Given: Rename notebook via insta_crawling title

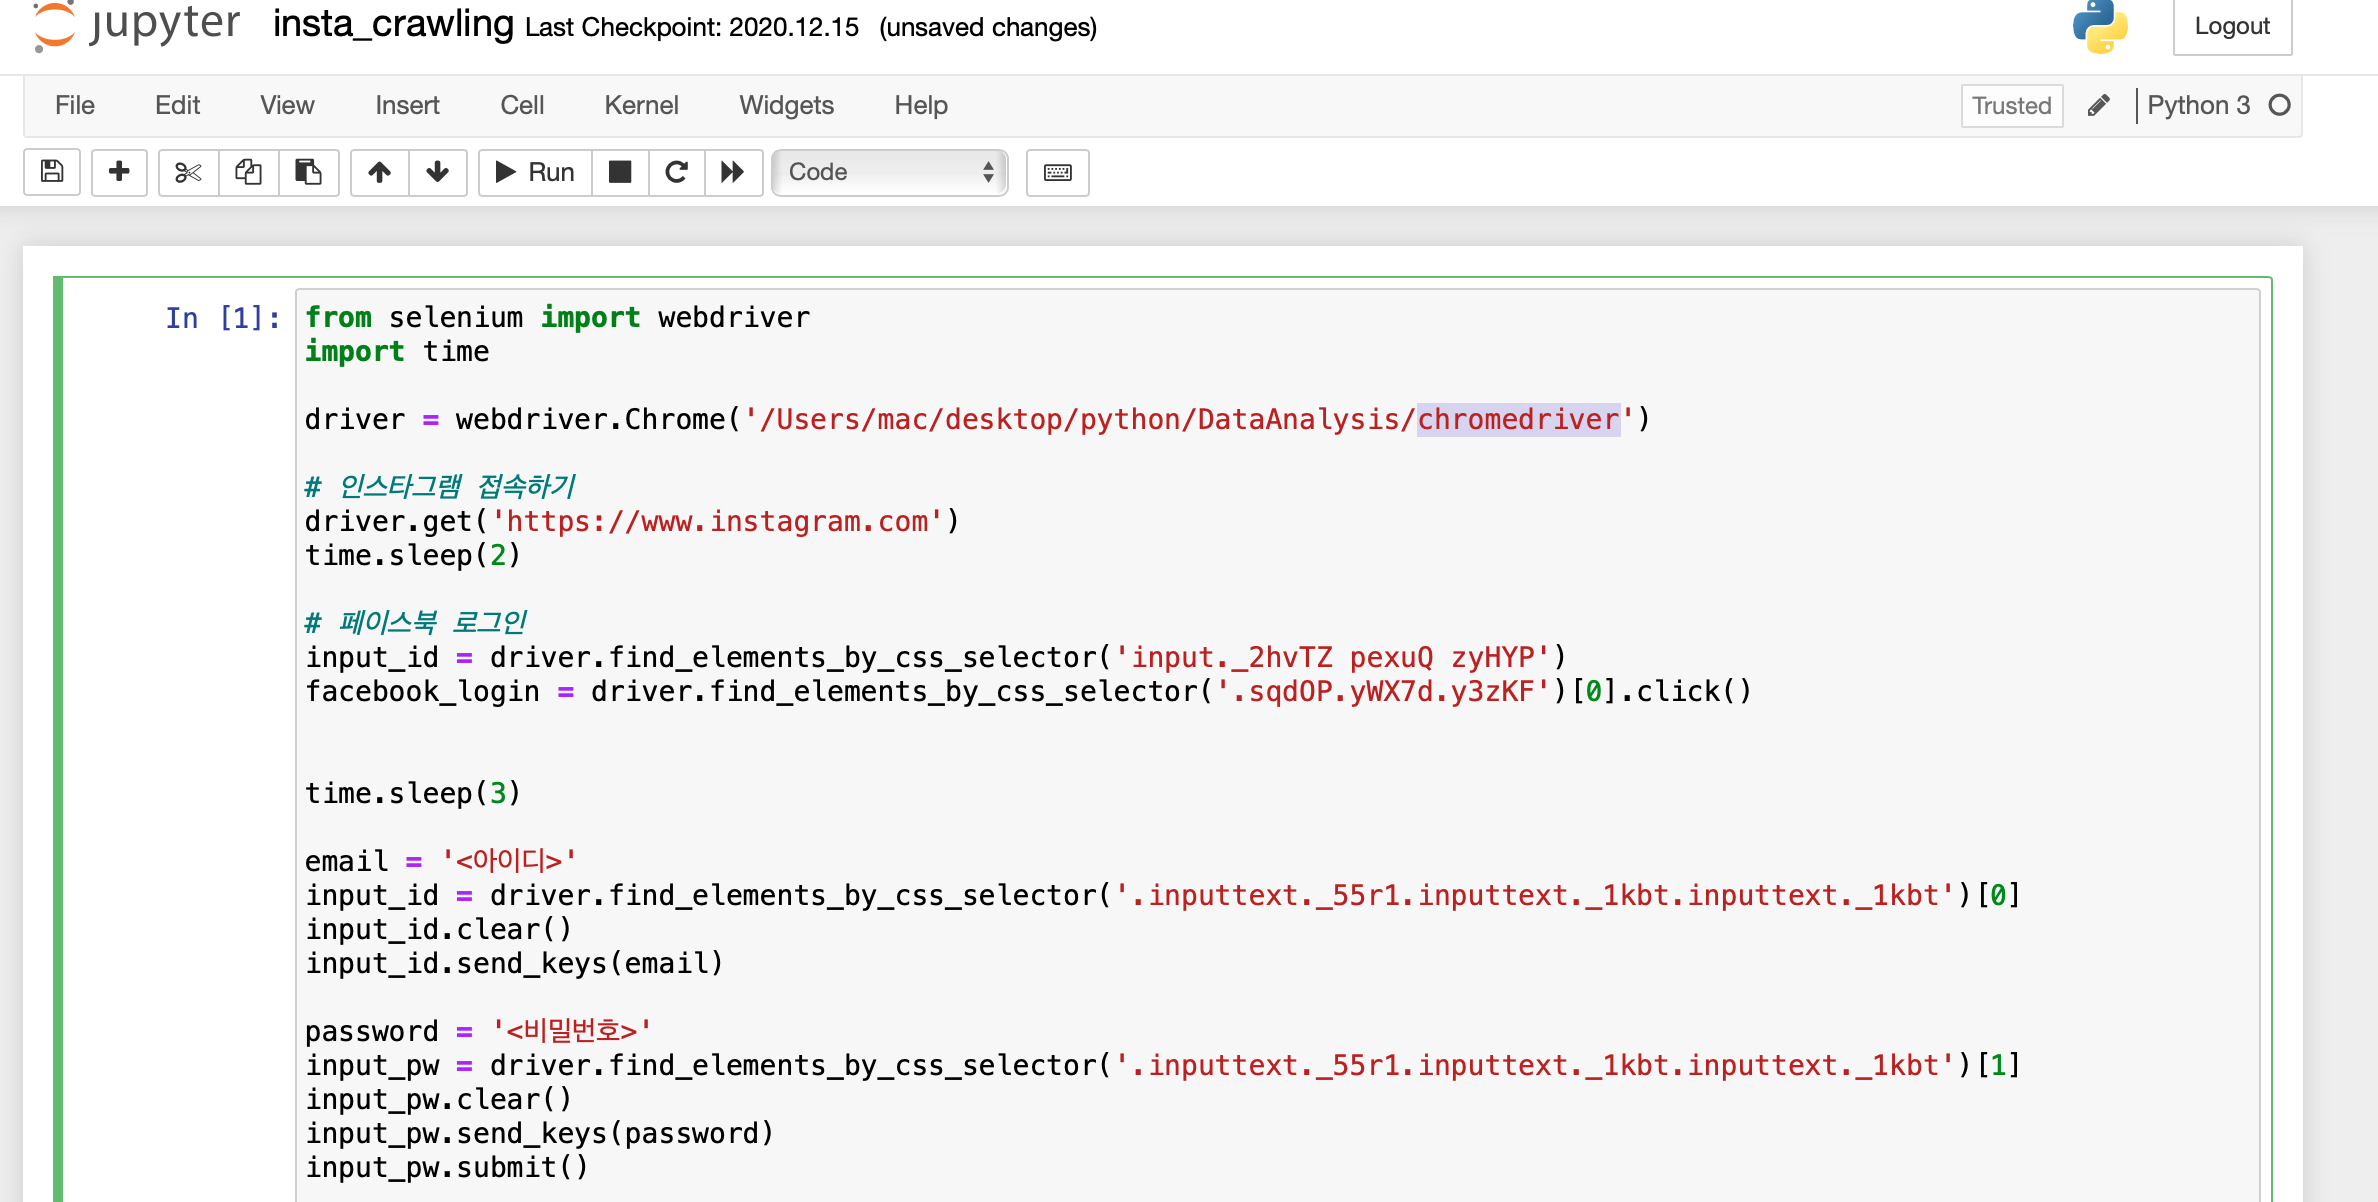Looking at the screenshot, I should coord(393,24).
